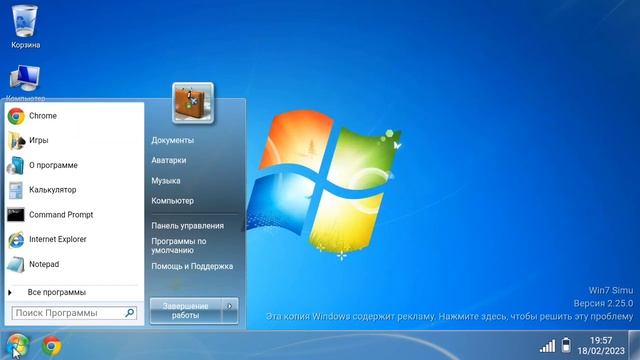Click the Все программы label
640x360 pixels.
pyautogui.click(x=57, y=293)
